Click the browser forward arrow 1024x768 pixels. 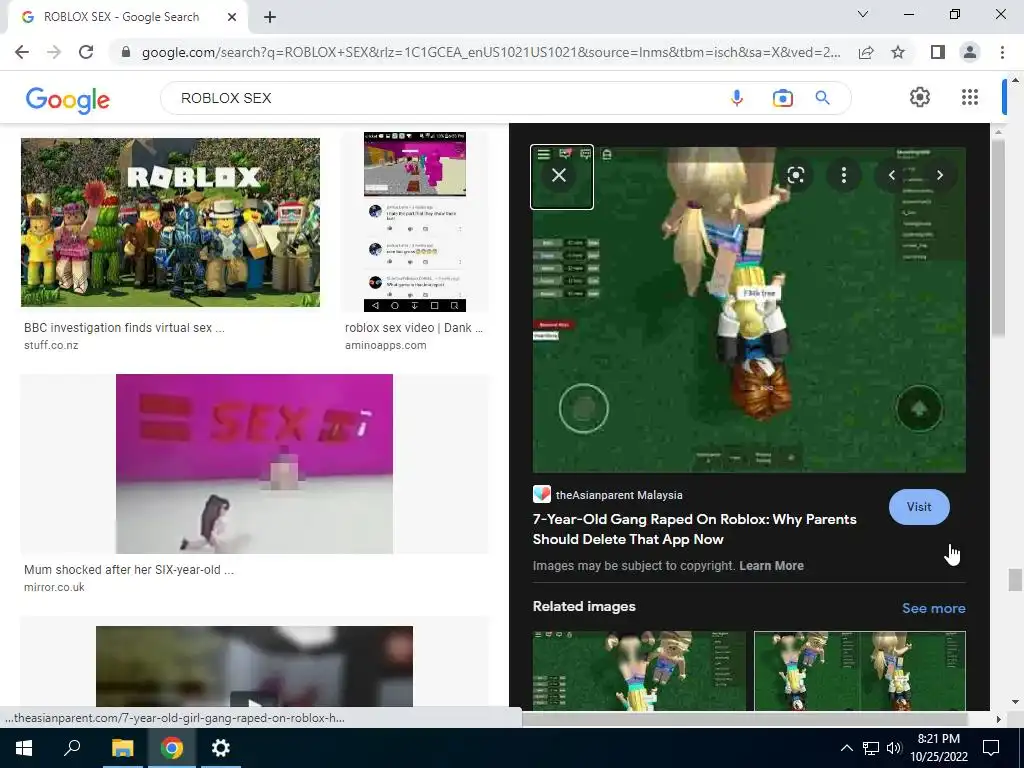[x=54, y=52]
